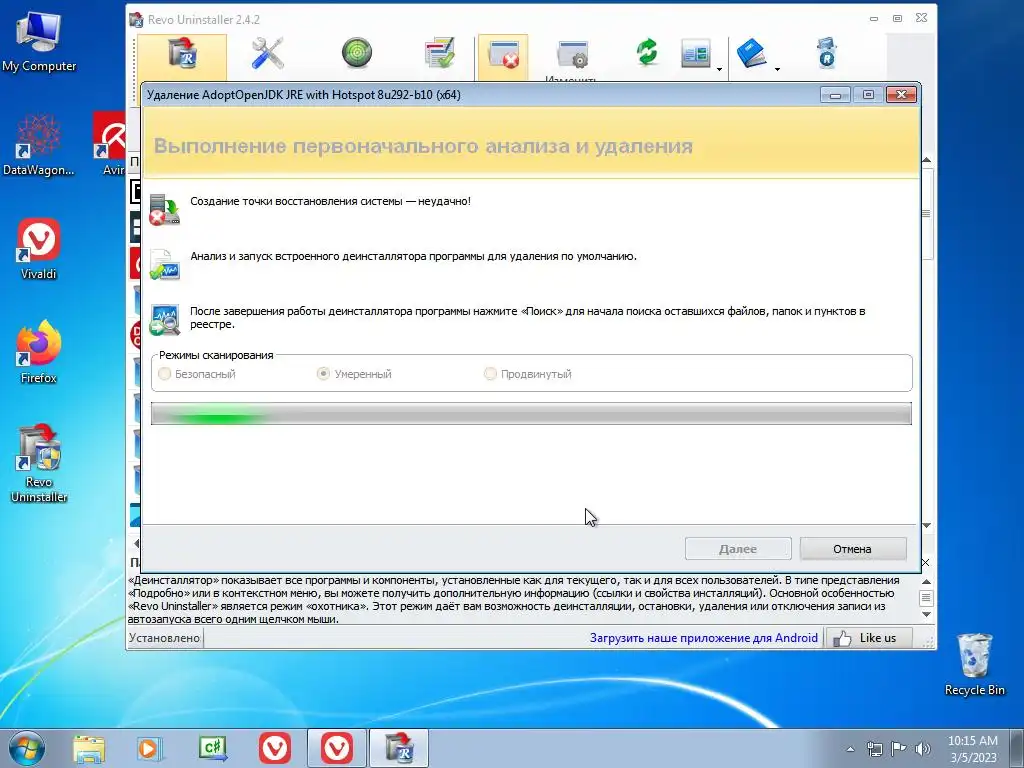Click the Uninstall window-with-red-X toolbar icon
This screenshot has width=1024, height=768.
[x=503, y=56]
